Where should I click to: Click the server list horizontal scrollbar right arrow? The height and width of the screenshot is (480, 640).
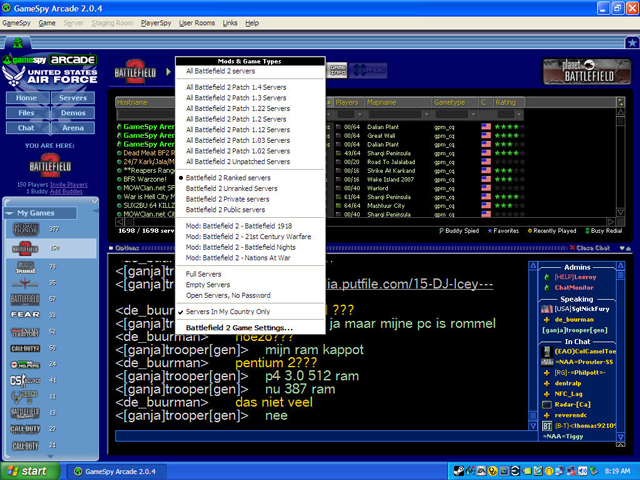pos(611,222)
